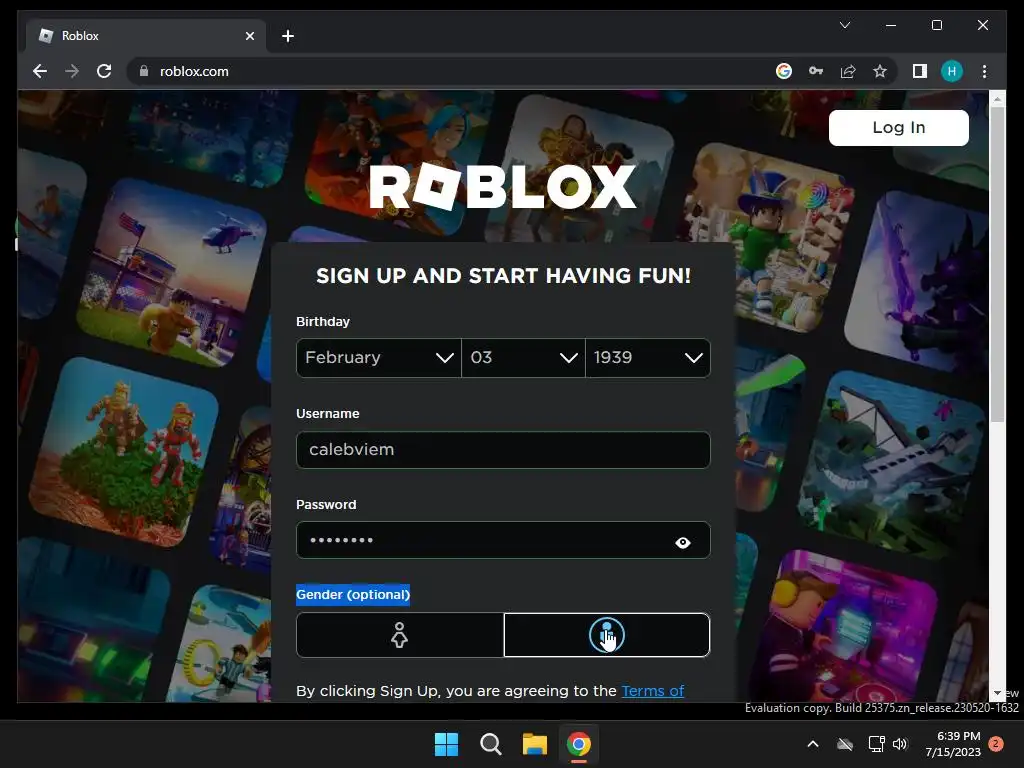Reload the Roblox page
The height and width of the screenshot is (768, 1024).
pyautogui.click(x=104, y=71)
